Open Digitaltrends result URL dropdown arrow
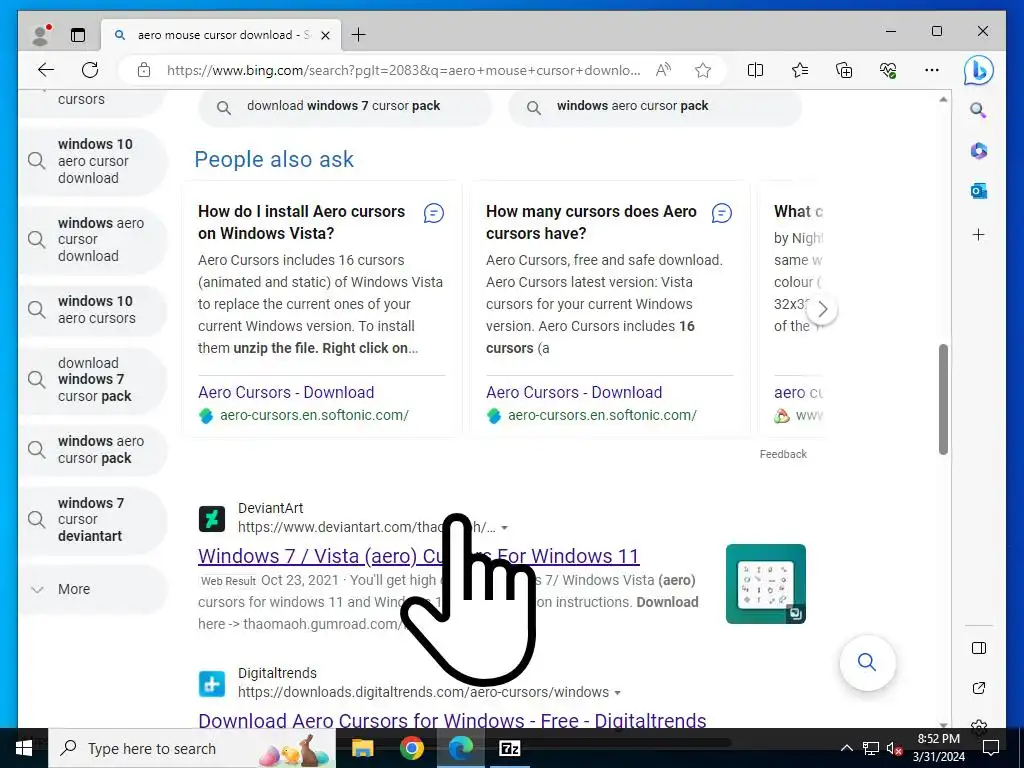The width and height of the screenshot is (1024, 768). (x=618, y=692)
